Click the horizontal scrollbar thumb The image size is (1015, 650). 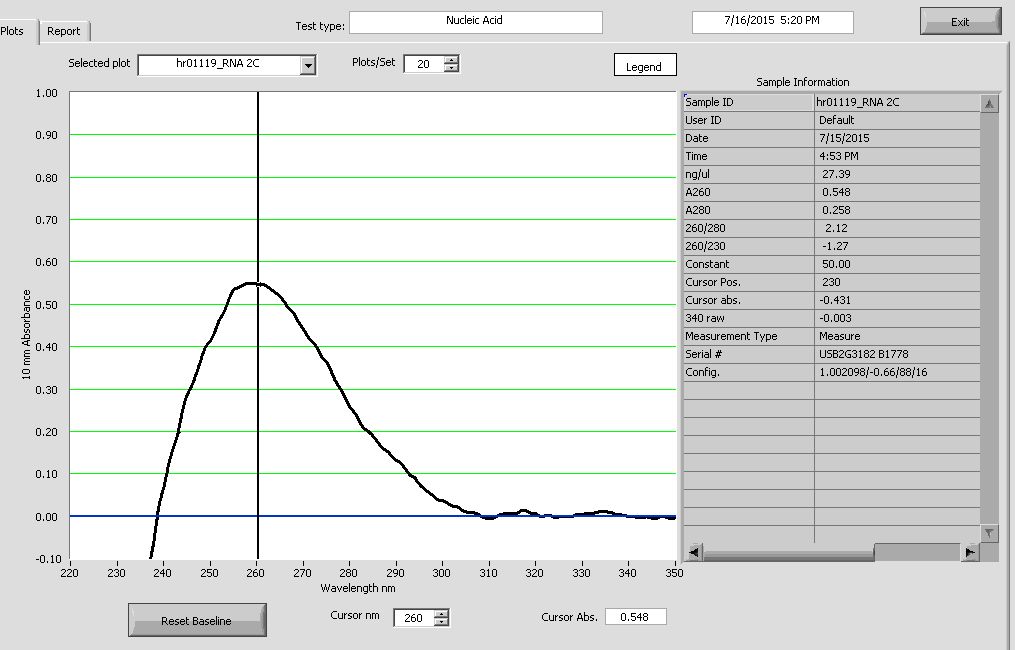tap(915, 552)
